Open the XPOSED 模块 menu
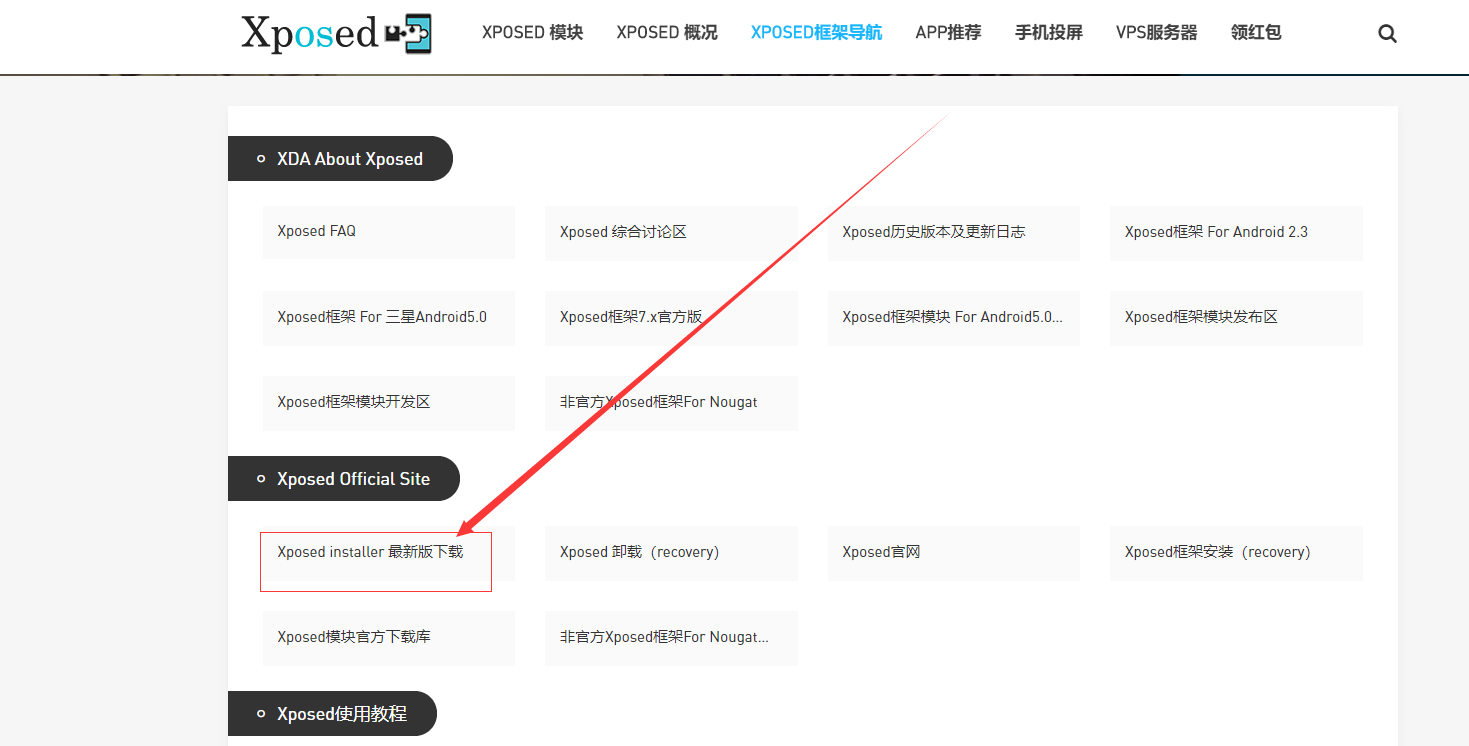Screen dimensions: 1469x746 (x=532, y=33)
